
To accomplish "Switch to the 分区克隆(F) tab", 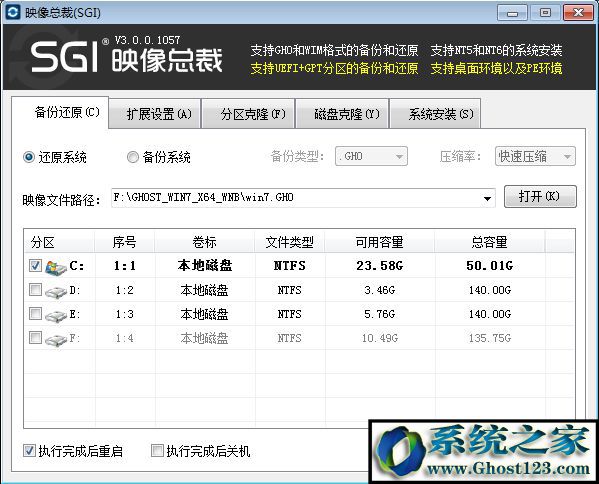I will coord(248,114).
